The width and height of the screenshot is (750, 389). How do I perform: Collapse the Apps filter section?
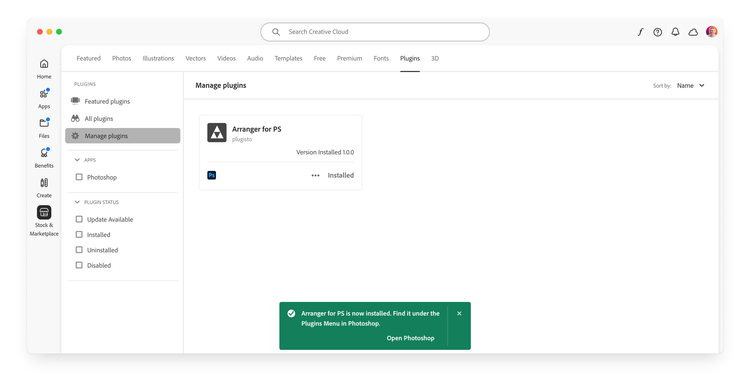click(x=77, y=160)
